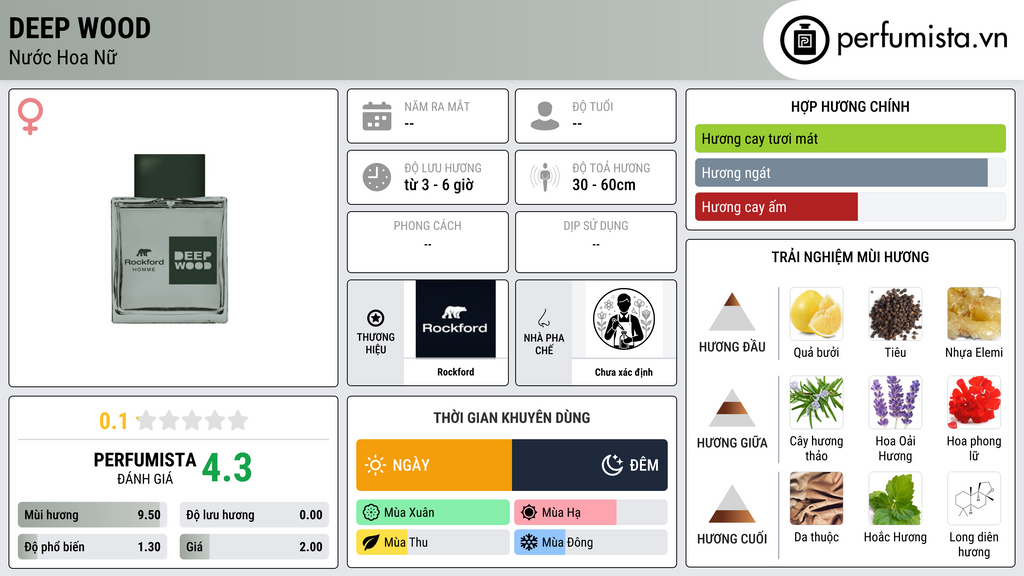The image size is (1024, 576).
Task: Click the clock icon beside Độ lưu hương
Action: click(x=377, y=177)
